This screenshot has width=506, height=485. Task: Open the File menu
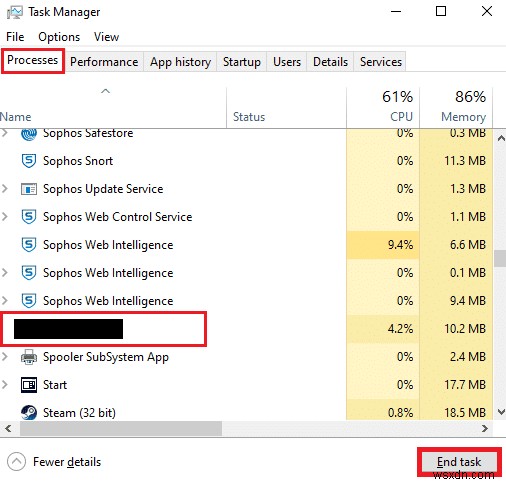[x=15, y=37]
